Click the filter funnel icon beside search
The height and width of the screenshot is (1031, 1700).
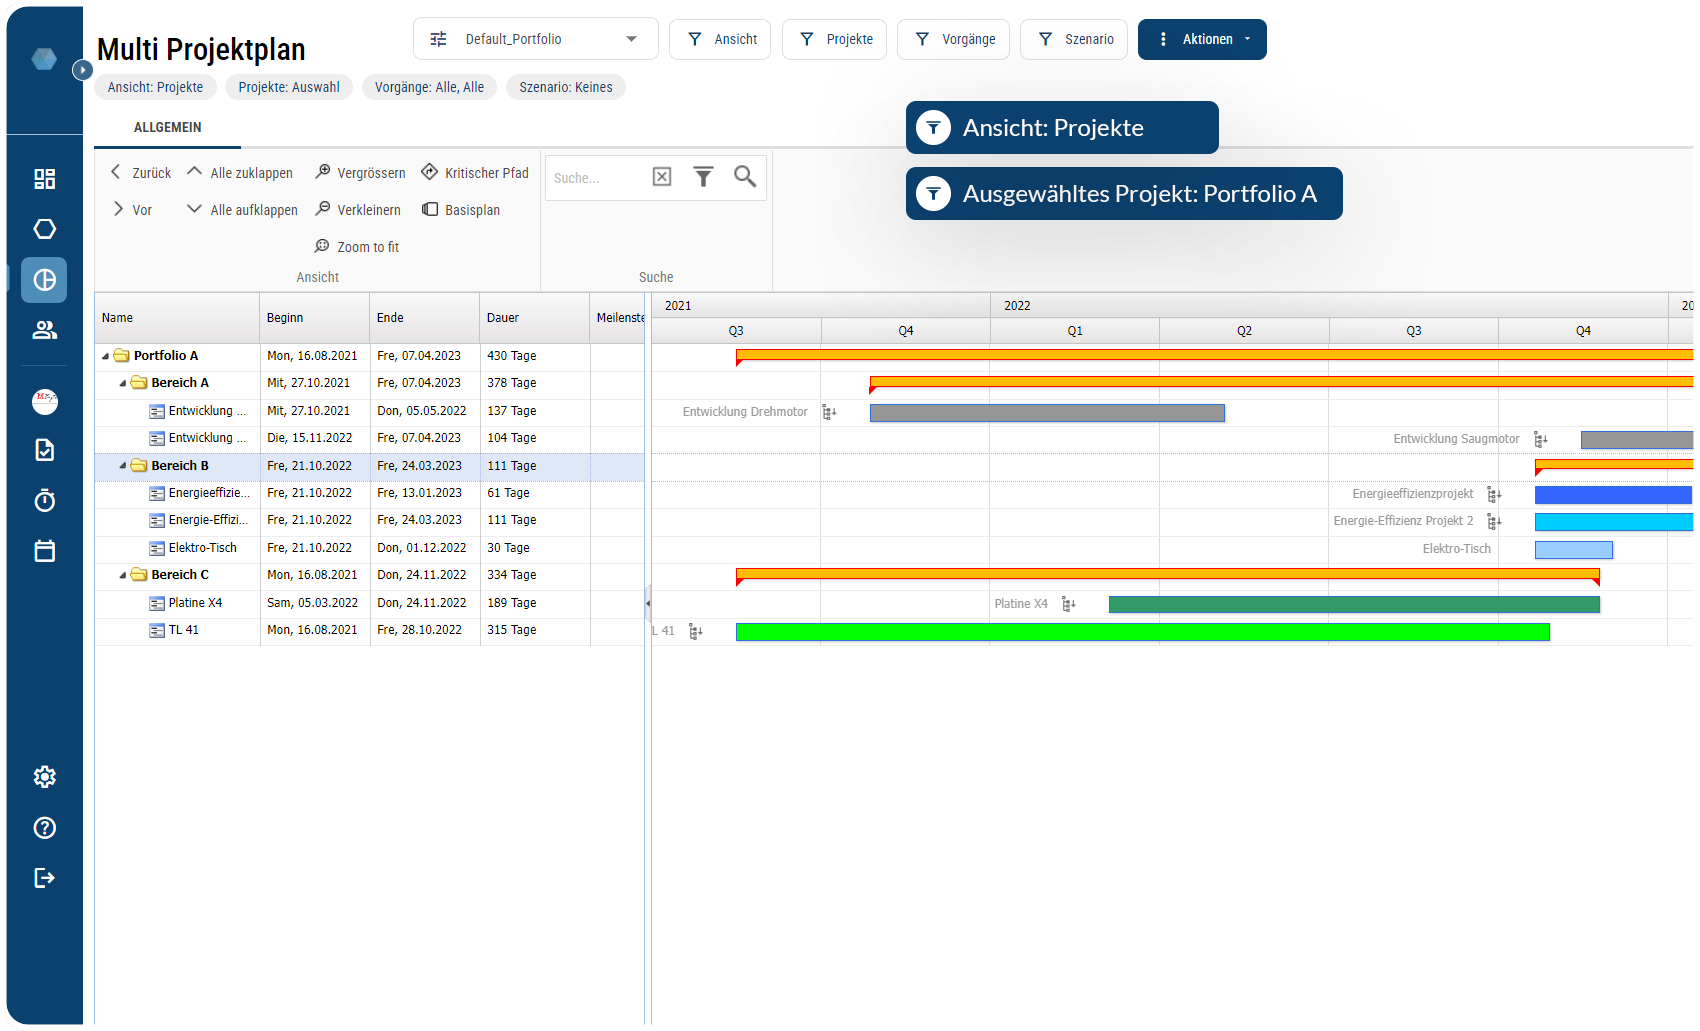703,177
